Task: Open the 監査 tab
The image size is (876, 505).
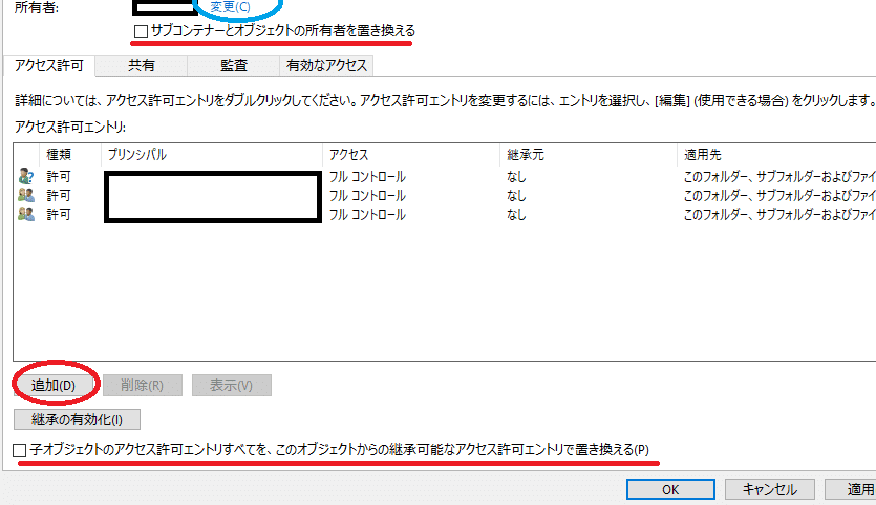Action: [x=234, y=65]
